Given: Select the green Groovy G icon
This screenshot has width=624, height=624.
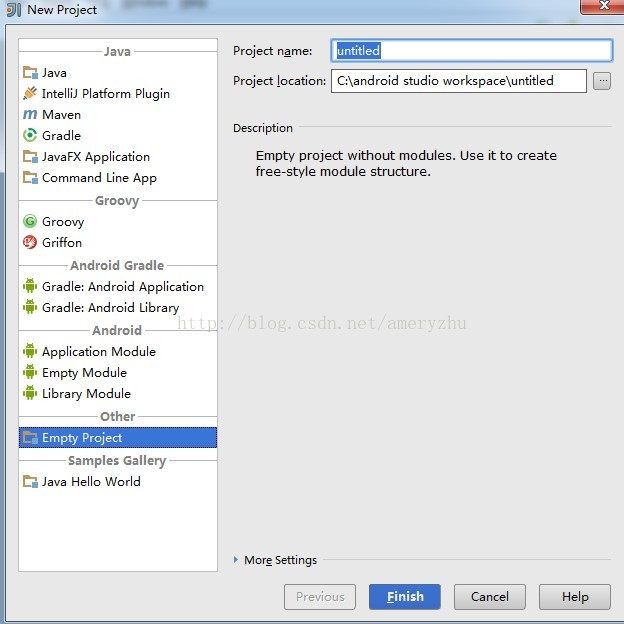Looking at the screenshot, I should 30,221.
